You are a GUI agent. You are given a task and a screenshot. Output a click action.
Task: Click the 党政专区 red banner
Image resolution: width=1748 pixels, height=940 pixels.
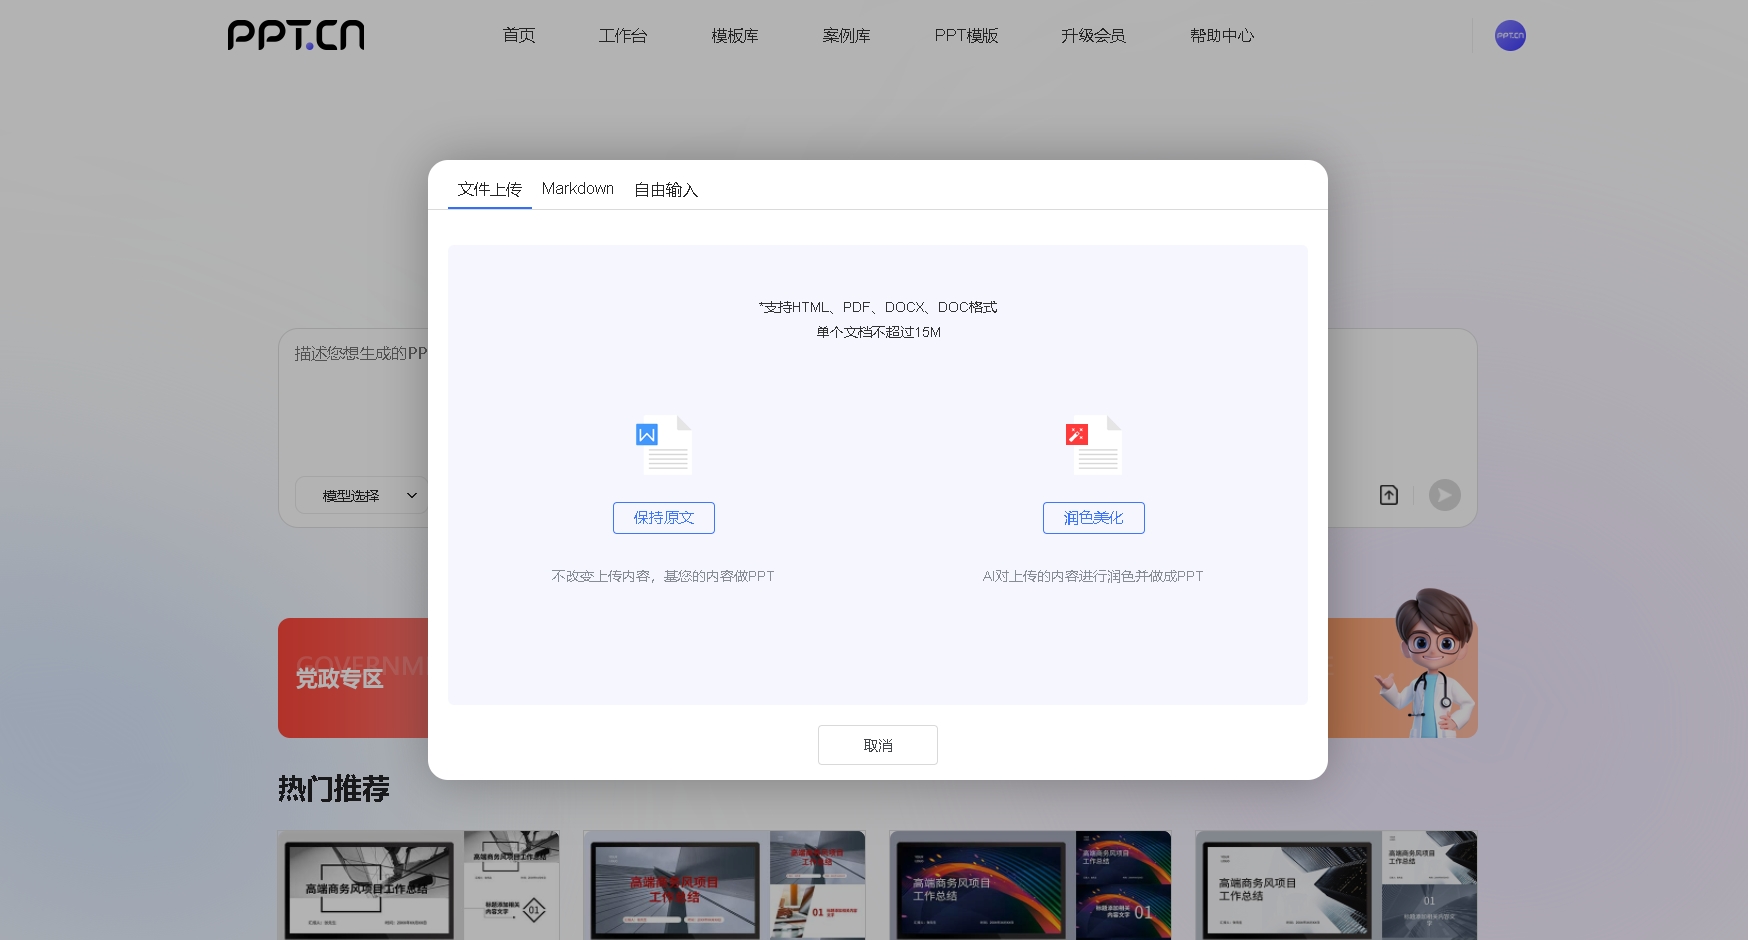click(352, 678)
